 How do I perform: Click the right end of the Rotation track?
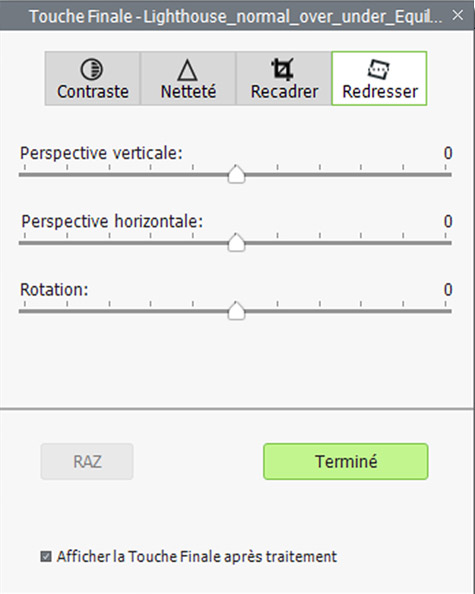click(x=448, y=311)
